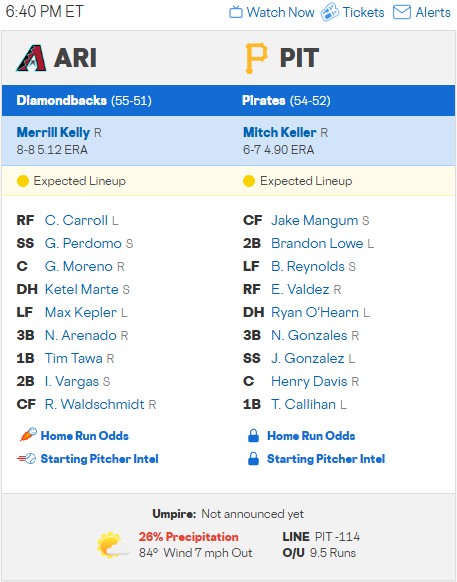Click the Pittsburgh Pirates P logo
The height and width of the screenshot is (582, 457).
click(256, 58)
